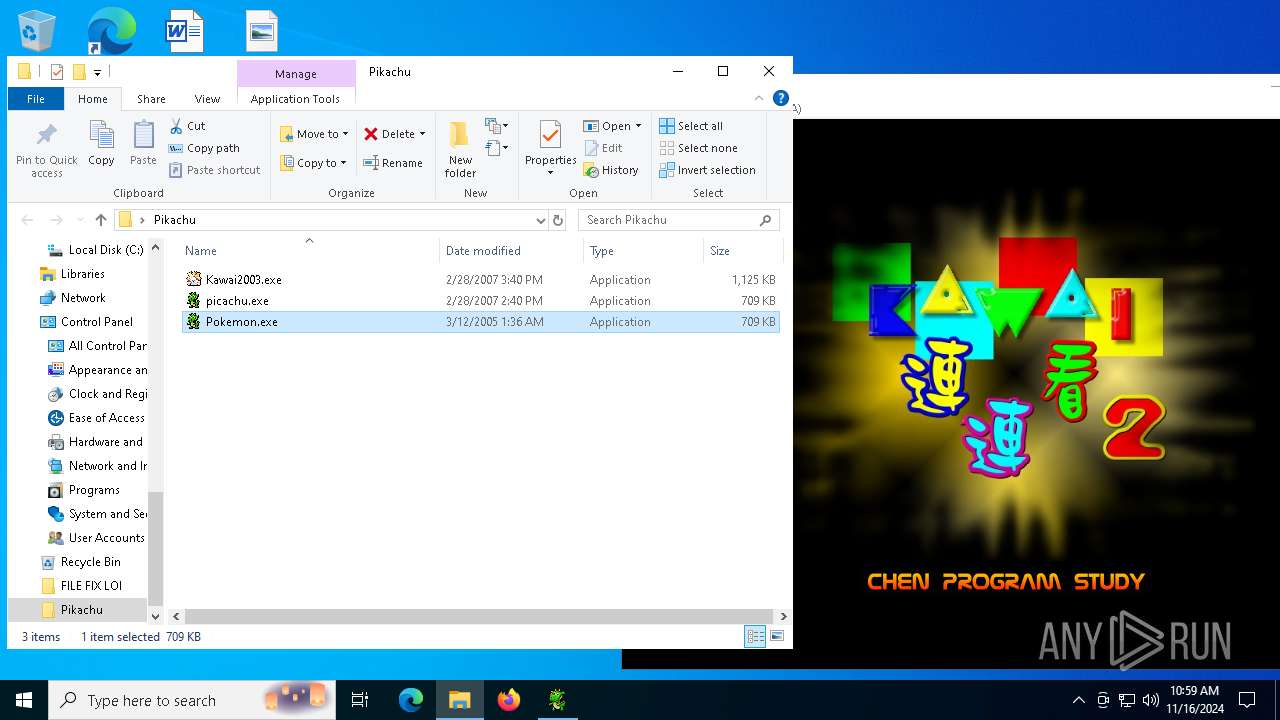1280x720 pixels.
Task: Switch to Large icons view layout
Action: click(x=777, y=636)
